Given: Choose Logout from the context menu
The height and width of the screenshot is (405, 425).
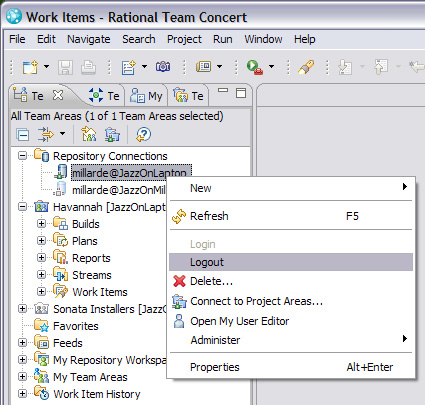Looking at the screenshot, I should (291, 262).
